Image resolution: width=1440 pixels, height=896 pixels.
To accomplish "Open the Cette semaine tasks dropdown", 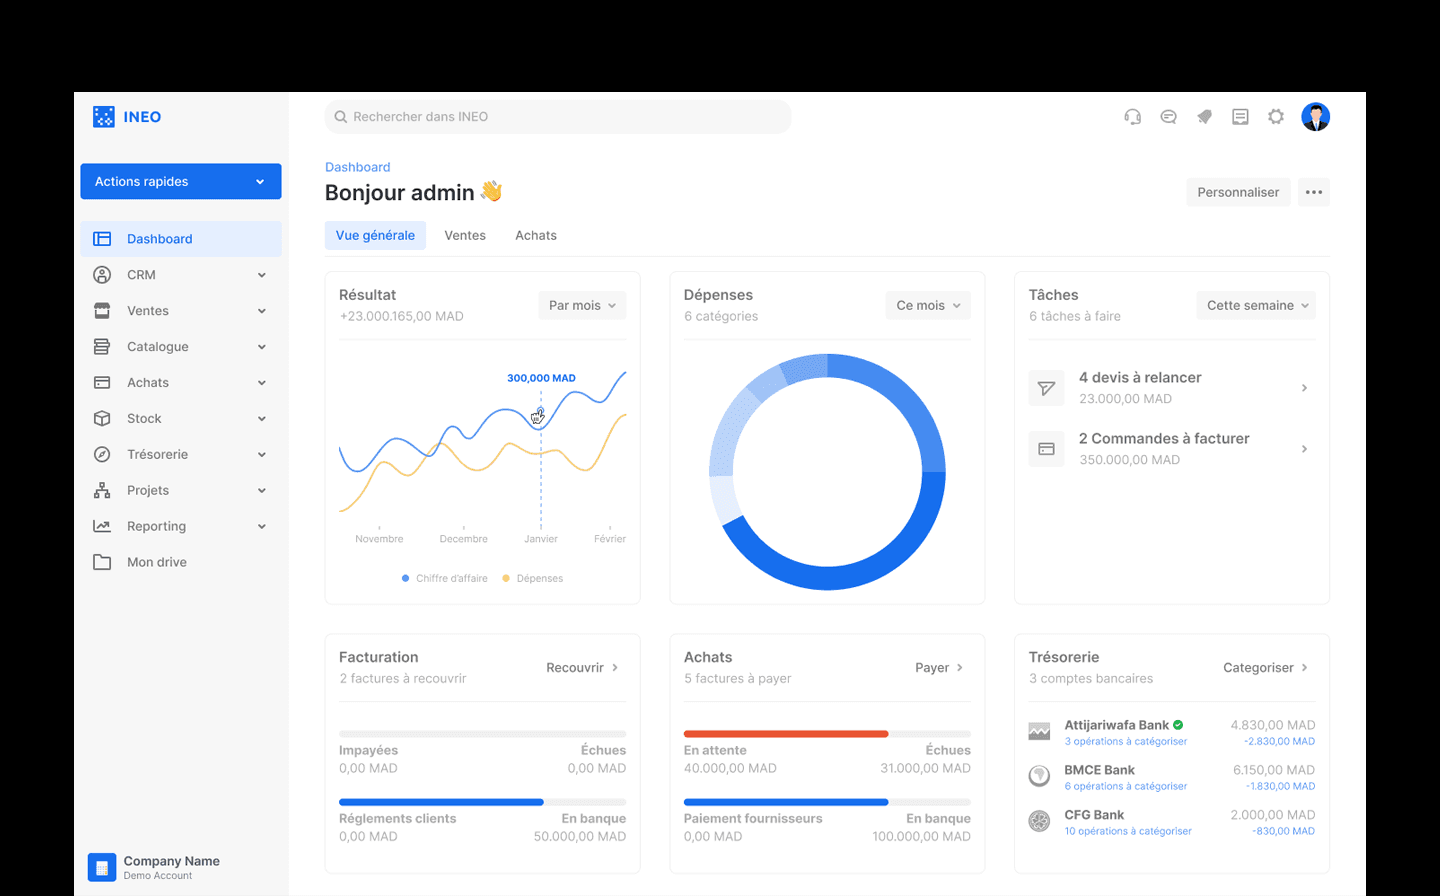I will (x=1256, y=305).
